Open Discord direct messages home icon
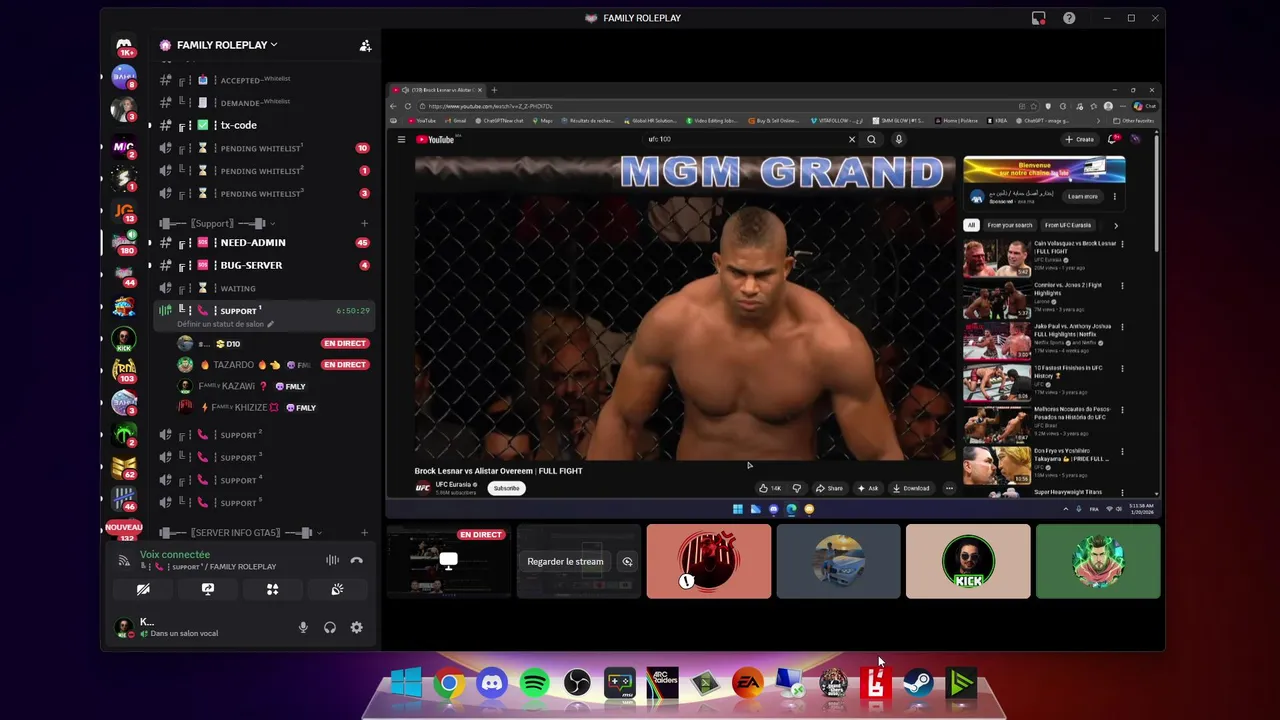This screenshot has height=720, width=1280. (124, 46)
